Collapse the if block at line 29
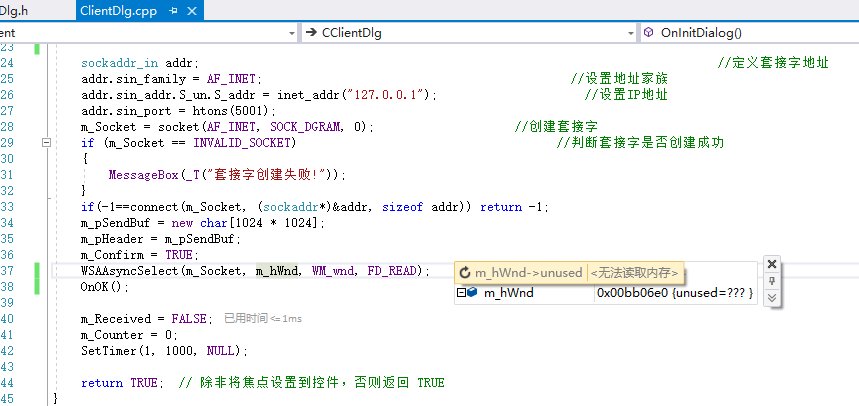859x406 pixels. click(47, 142)
